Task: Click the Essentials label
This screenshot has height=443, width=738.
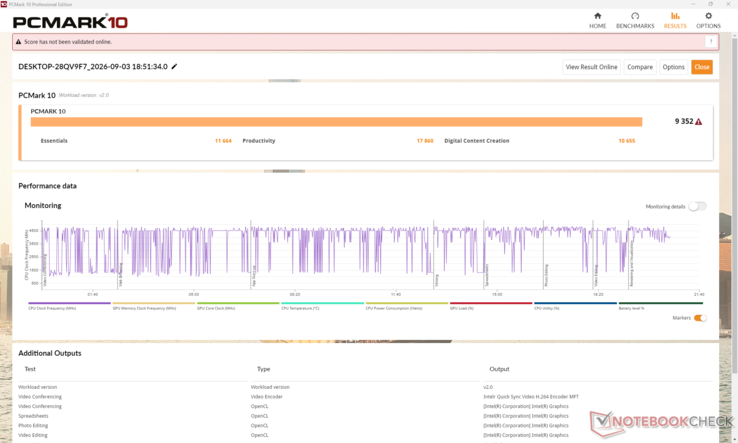Action: [x=54, y=141]
